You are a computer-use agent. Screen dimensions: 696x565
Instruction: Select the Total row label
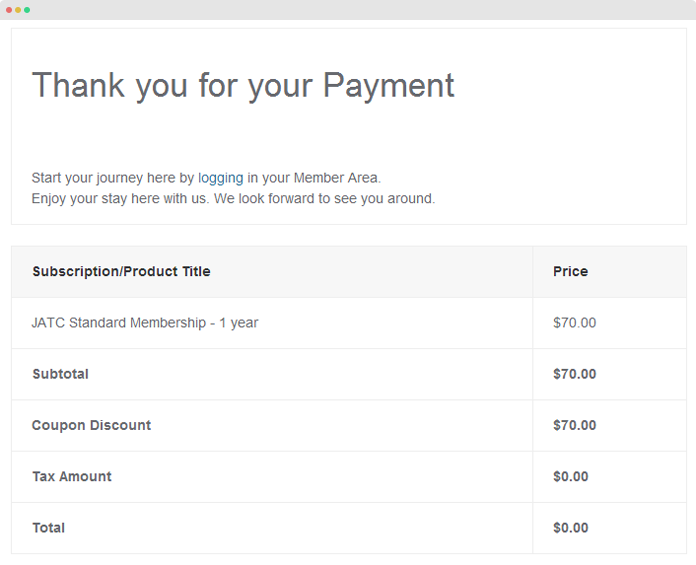(x=48, y=528)
